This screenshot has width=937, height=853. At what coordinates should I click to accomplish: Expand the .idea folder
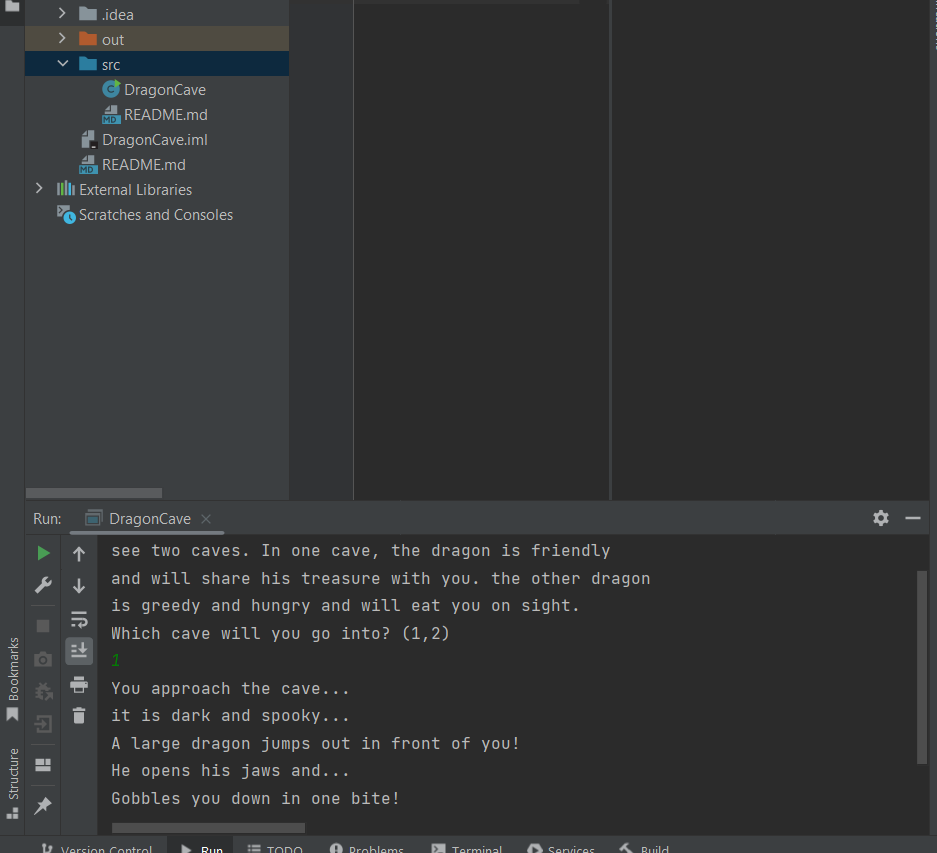coord(62,13)
